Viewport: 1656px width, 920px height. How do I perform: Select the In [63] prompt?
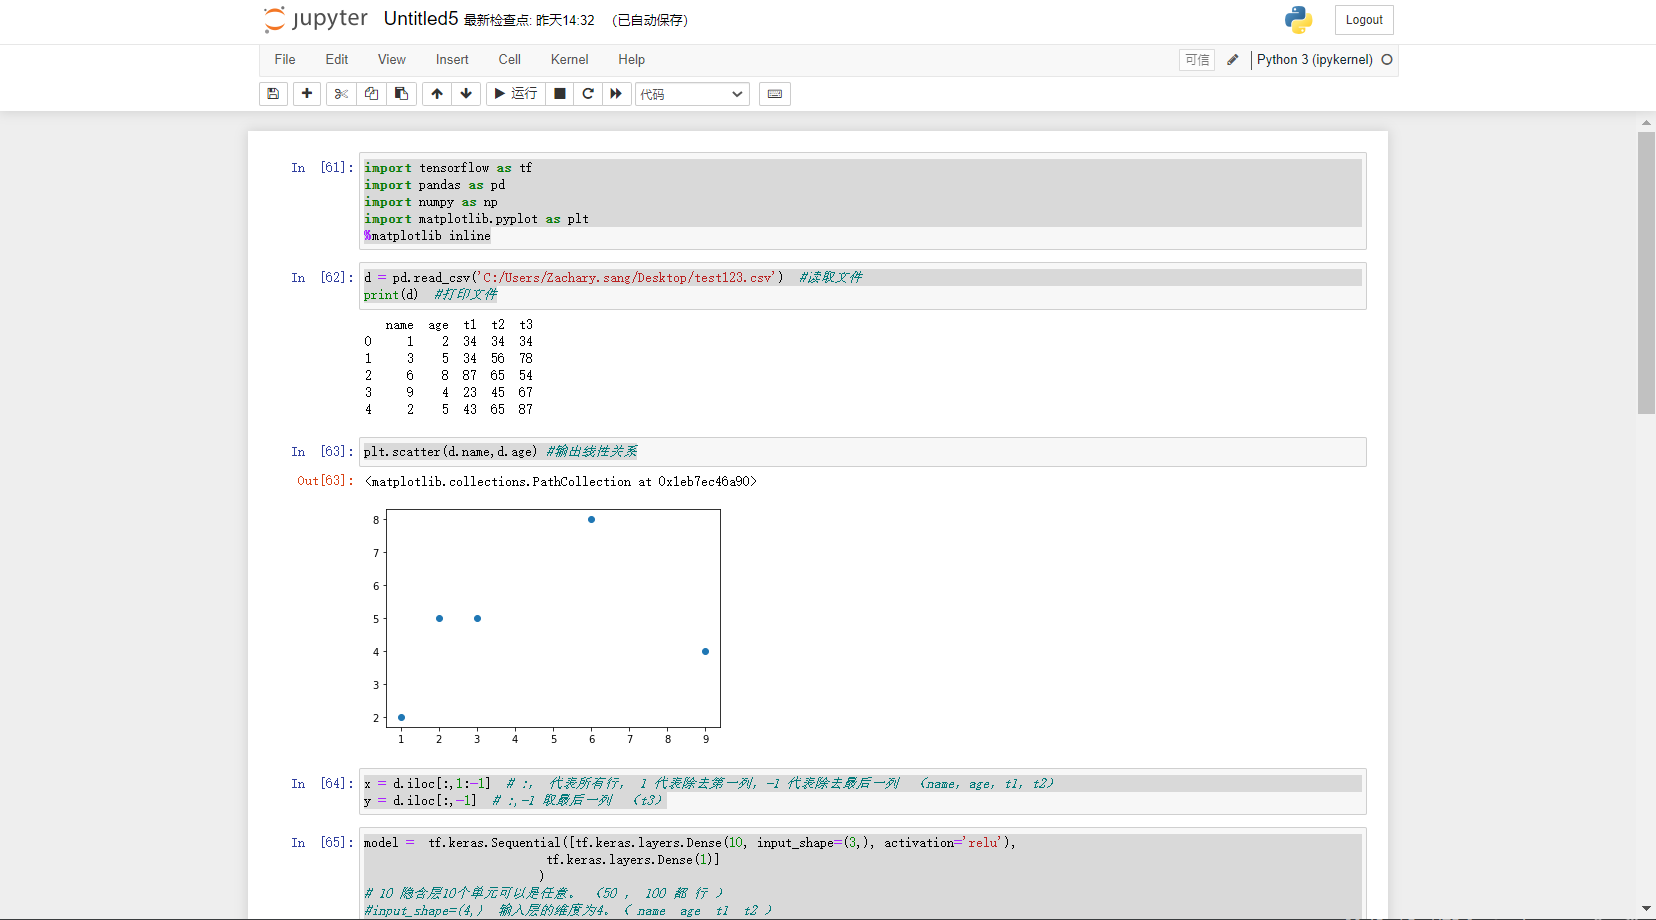point(322,452)
